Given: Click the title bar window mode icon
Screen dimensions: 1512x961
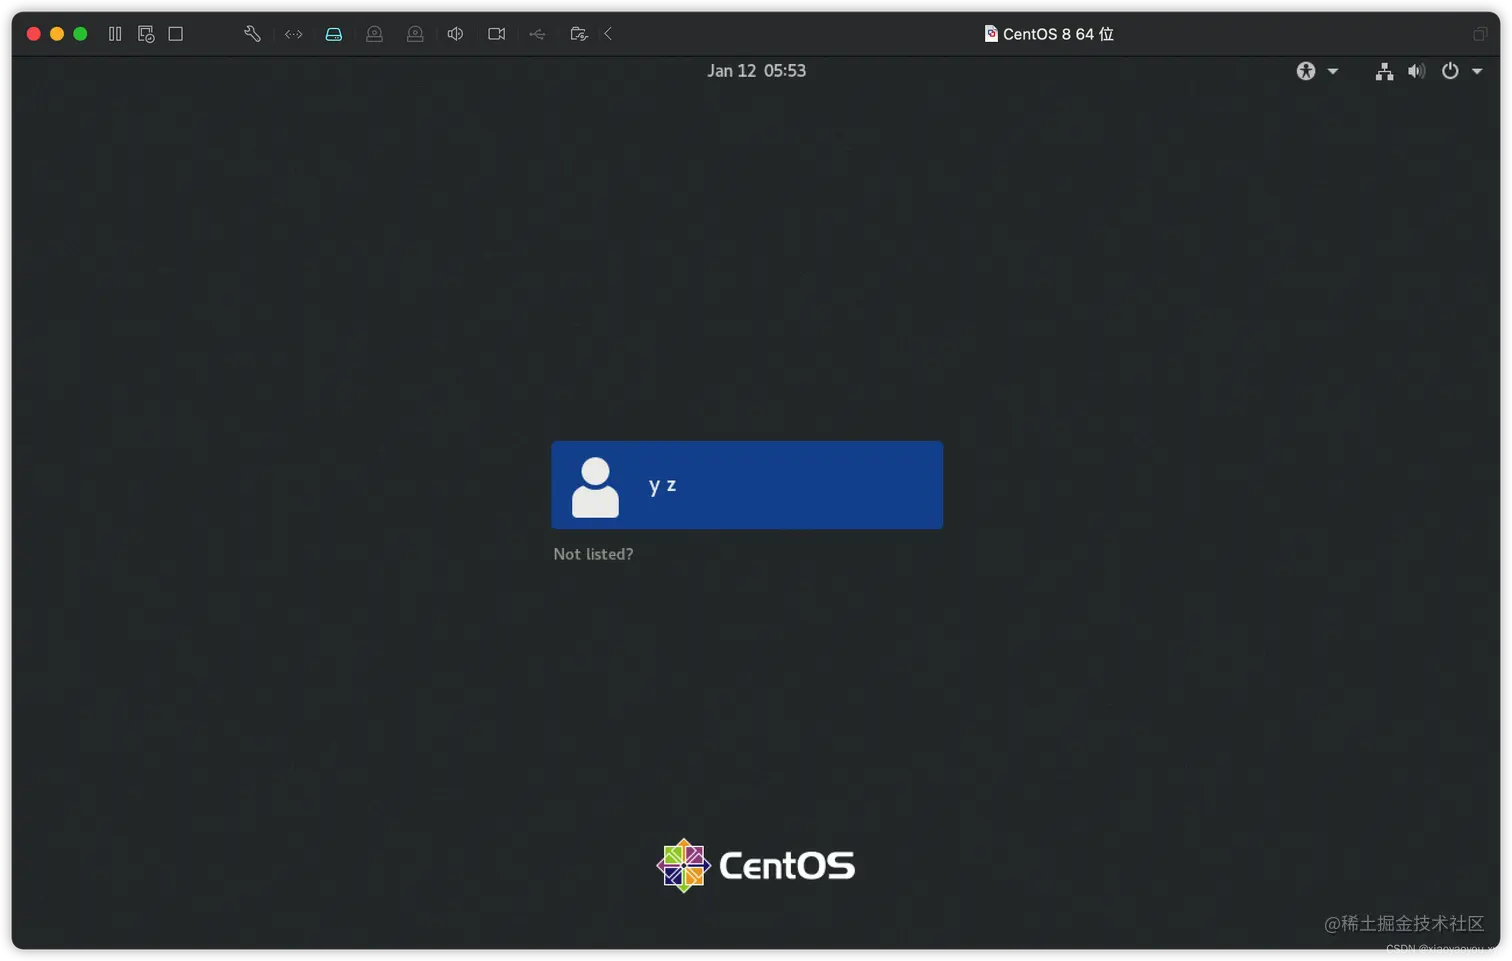Looking at the screenshot, I should pyautogui.click(x=1480, y=34).
